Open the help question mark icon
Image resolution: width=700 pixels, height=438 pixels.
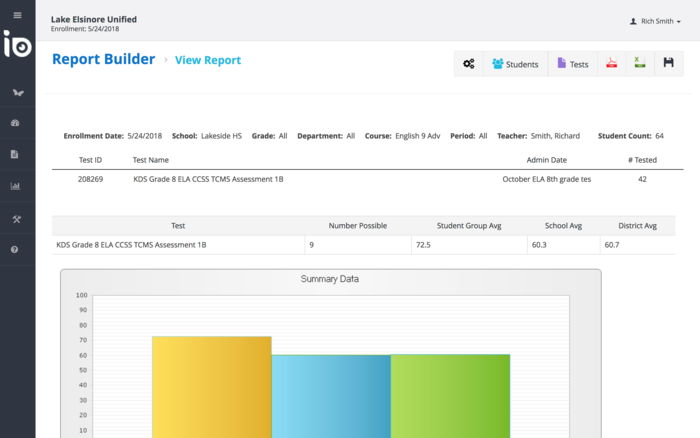[15, 249]
